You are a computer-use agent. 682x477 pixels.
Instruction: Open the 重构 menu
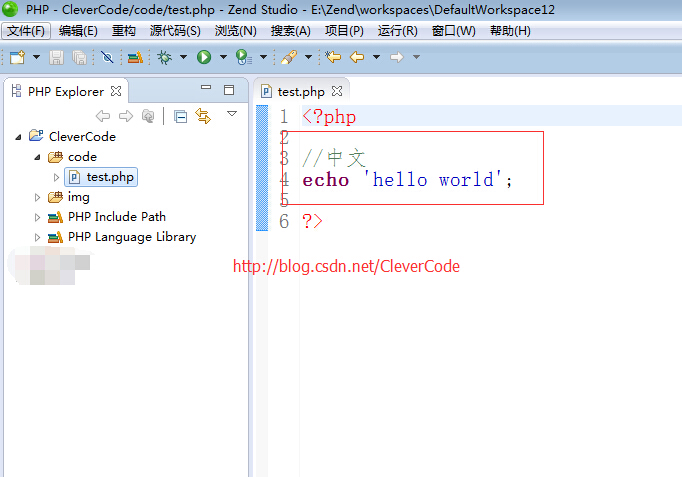(124, 31)
